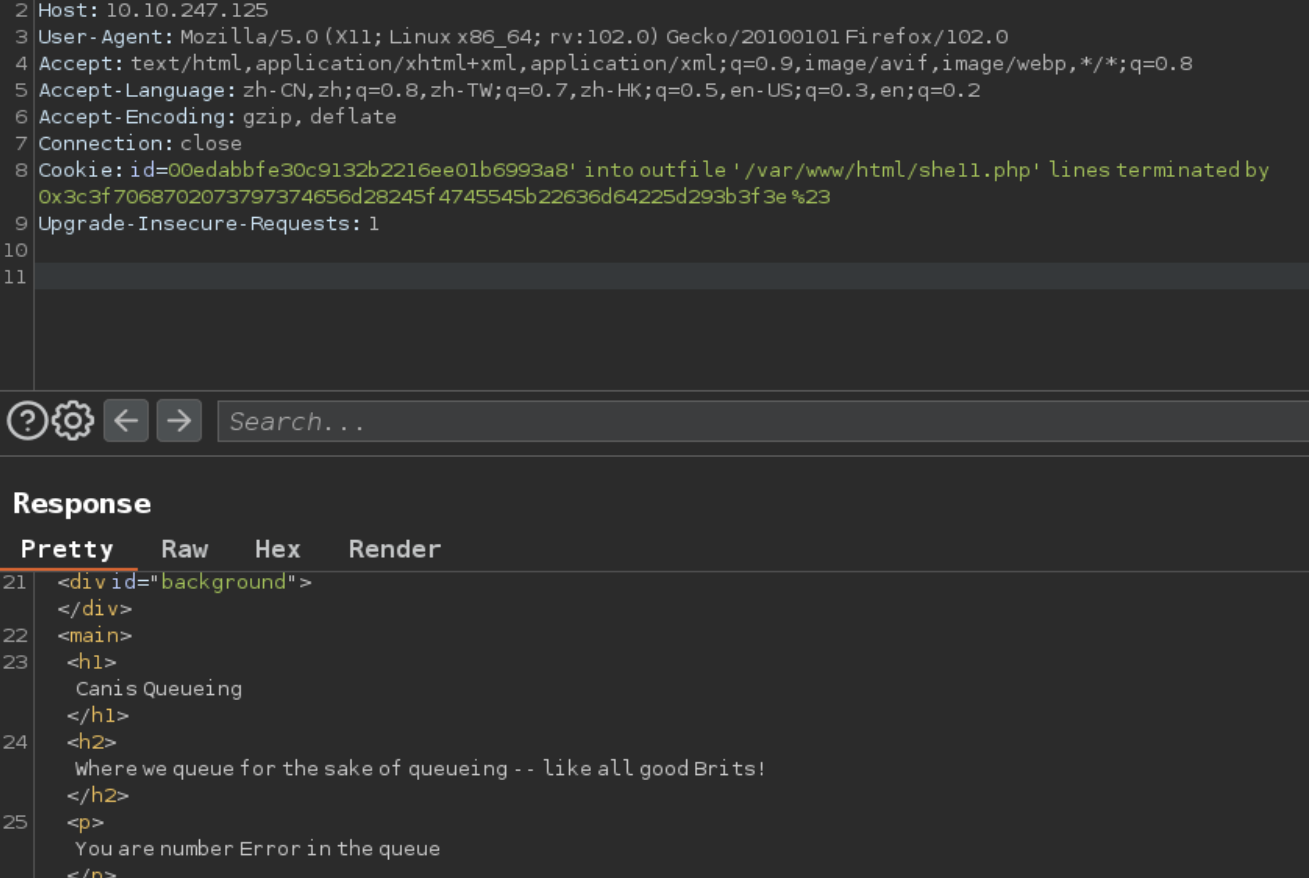
Task: Select the div id="background" response line
Action: point(184,582)
